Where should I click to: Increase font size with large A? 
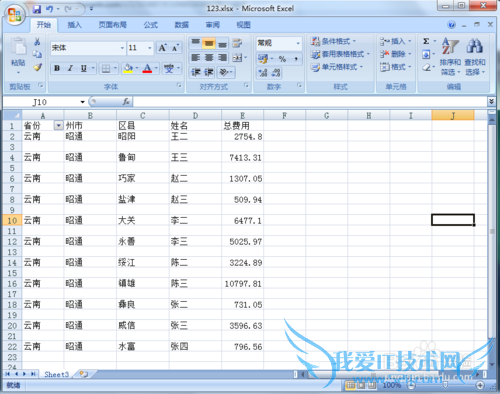click(162, 48)
